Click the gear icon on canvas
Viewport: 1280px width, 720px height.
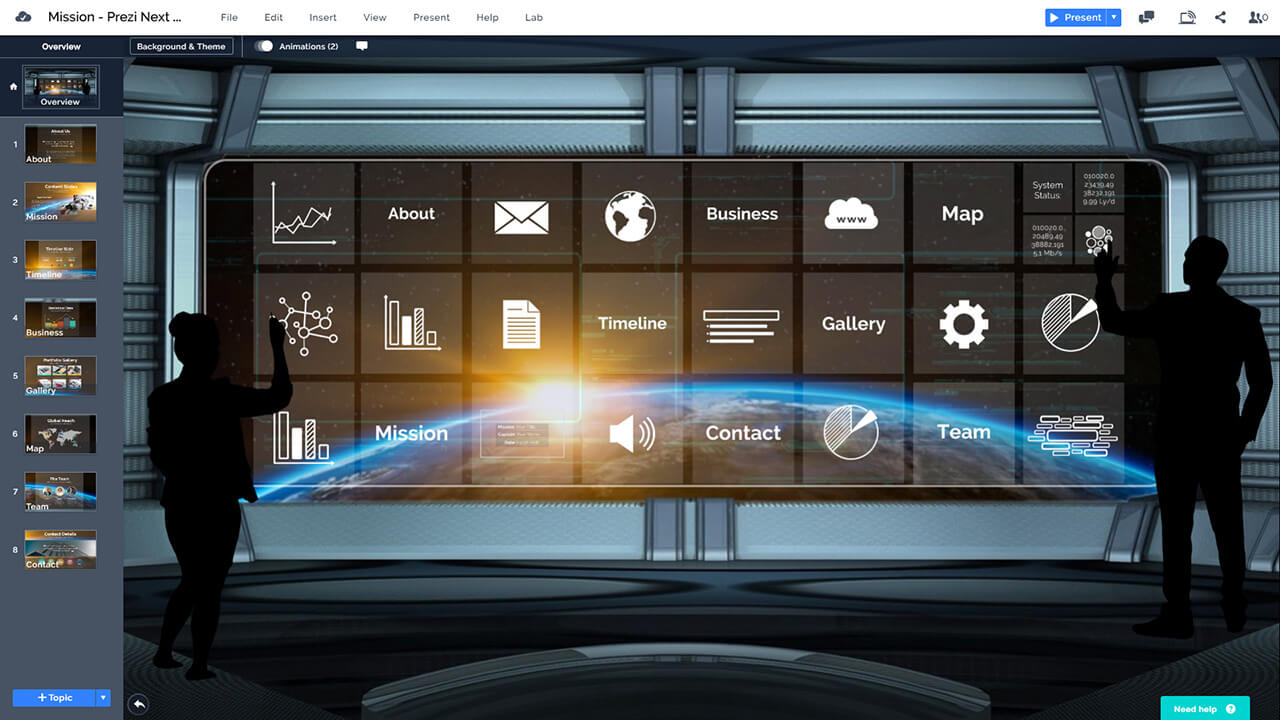[x=963, y=324]
